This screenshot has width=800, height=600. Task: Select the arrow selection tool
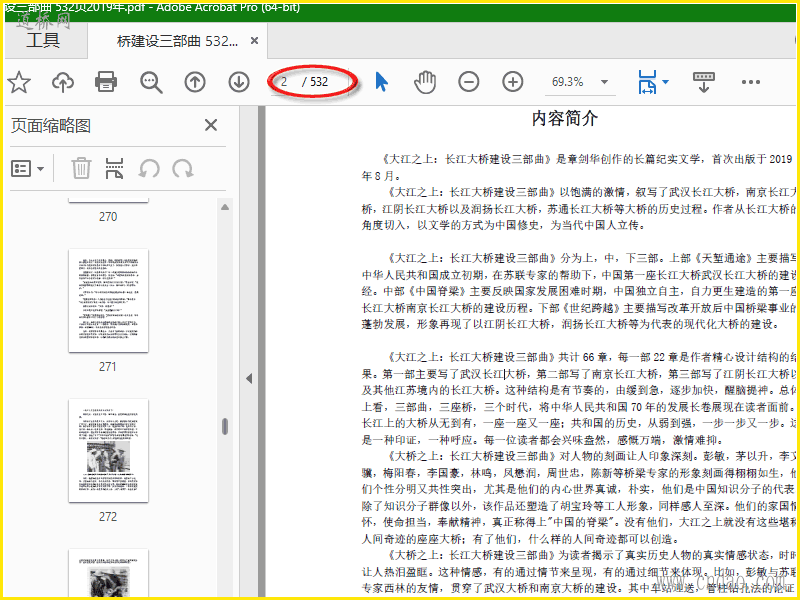(x=381, y=82)
